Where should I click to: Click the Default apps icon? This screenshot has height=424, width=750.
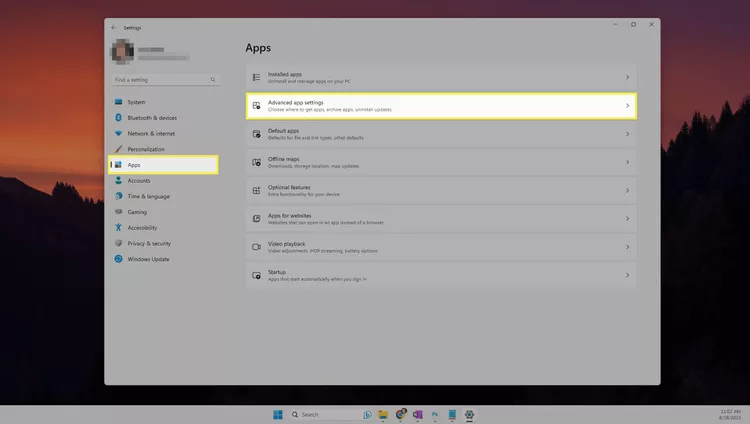point(256,134)
